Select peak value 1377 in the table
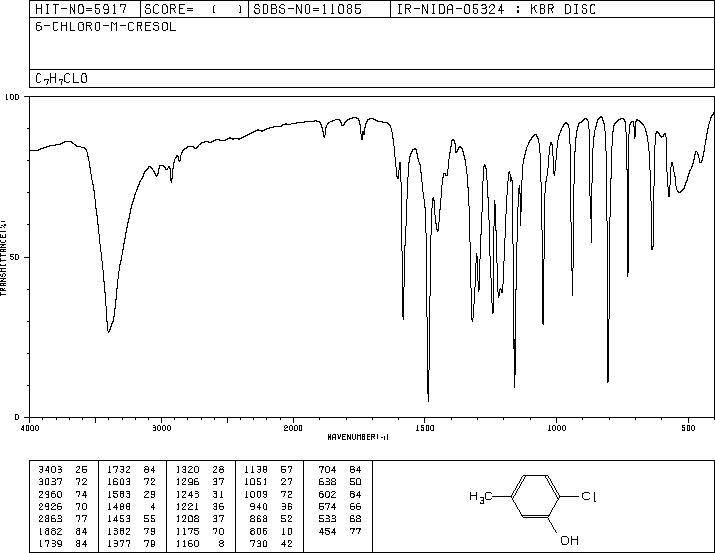 [119, 544]
